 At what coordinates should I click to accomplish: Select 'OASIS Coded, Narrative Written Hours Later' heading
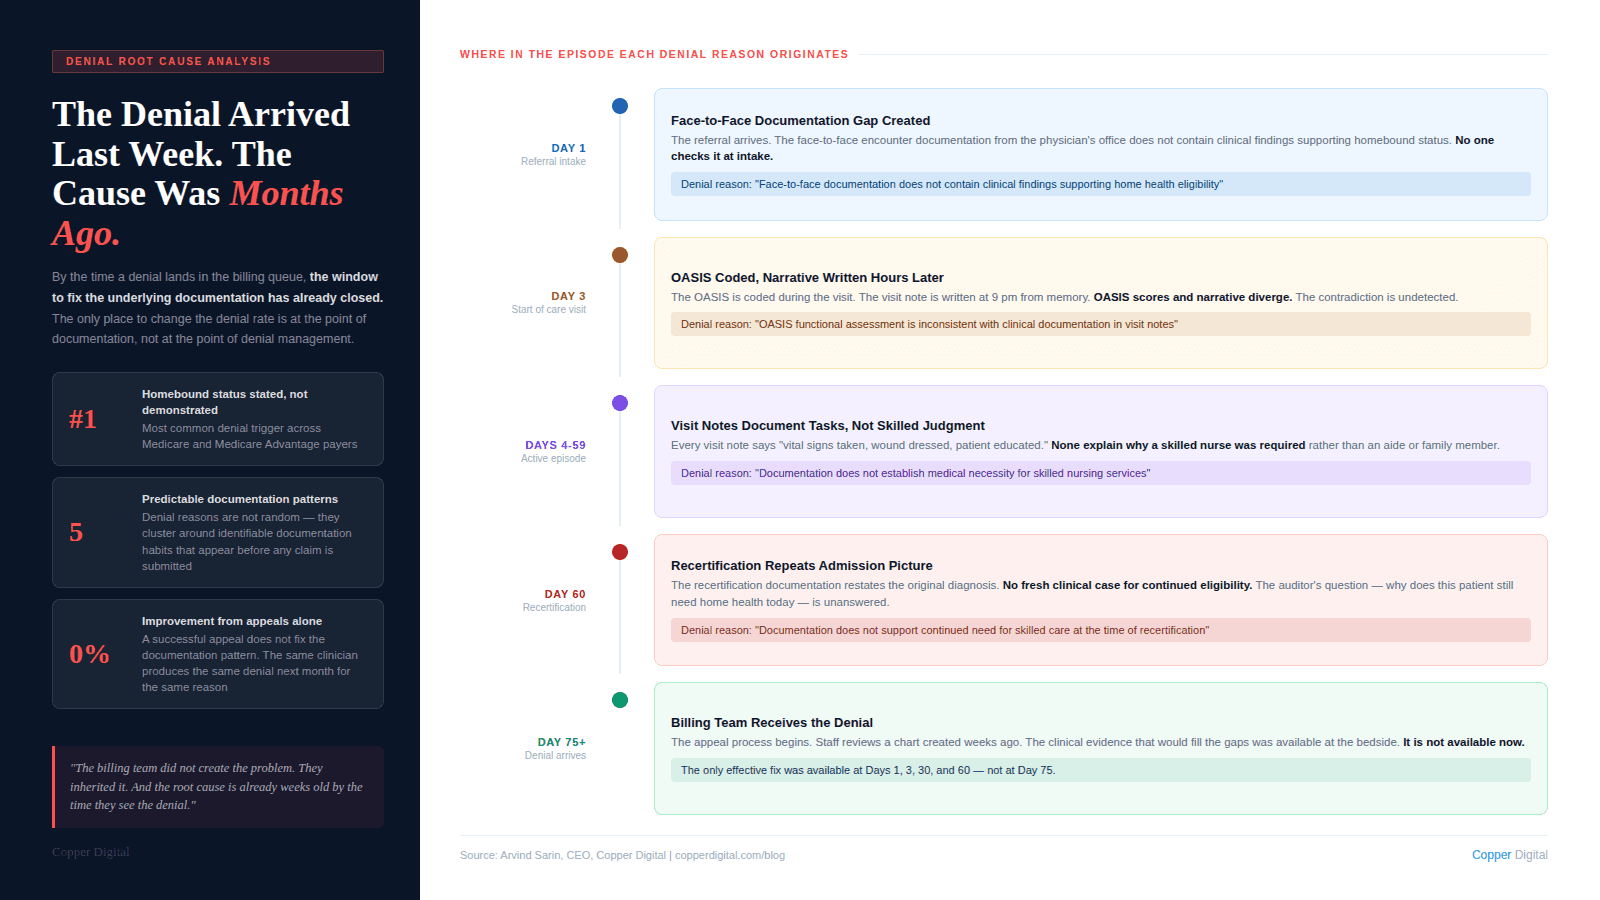[x=807, y=277]
